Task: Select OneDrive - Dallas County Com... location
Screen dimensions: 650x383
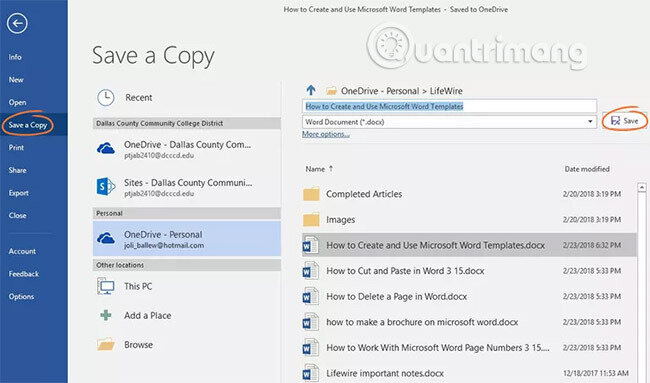Action: (x=187, y=149)
